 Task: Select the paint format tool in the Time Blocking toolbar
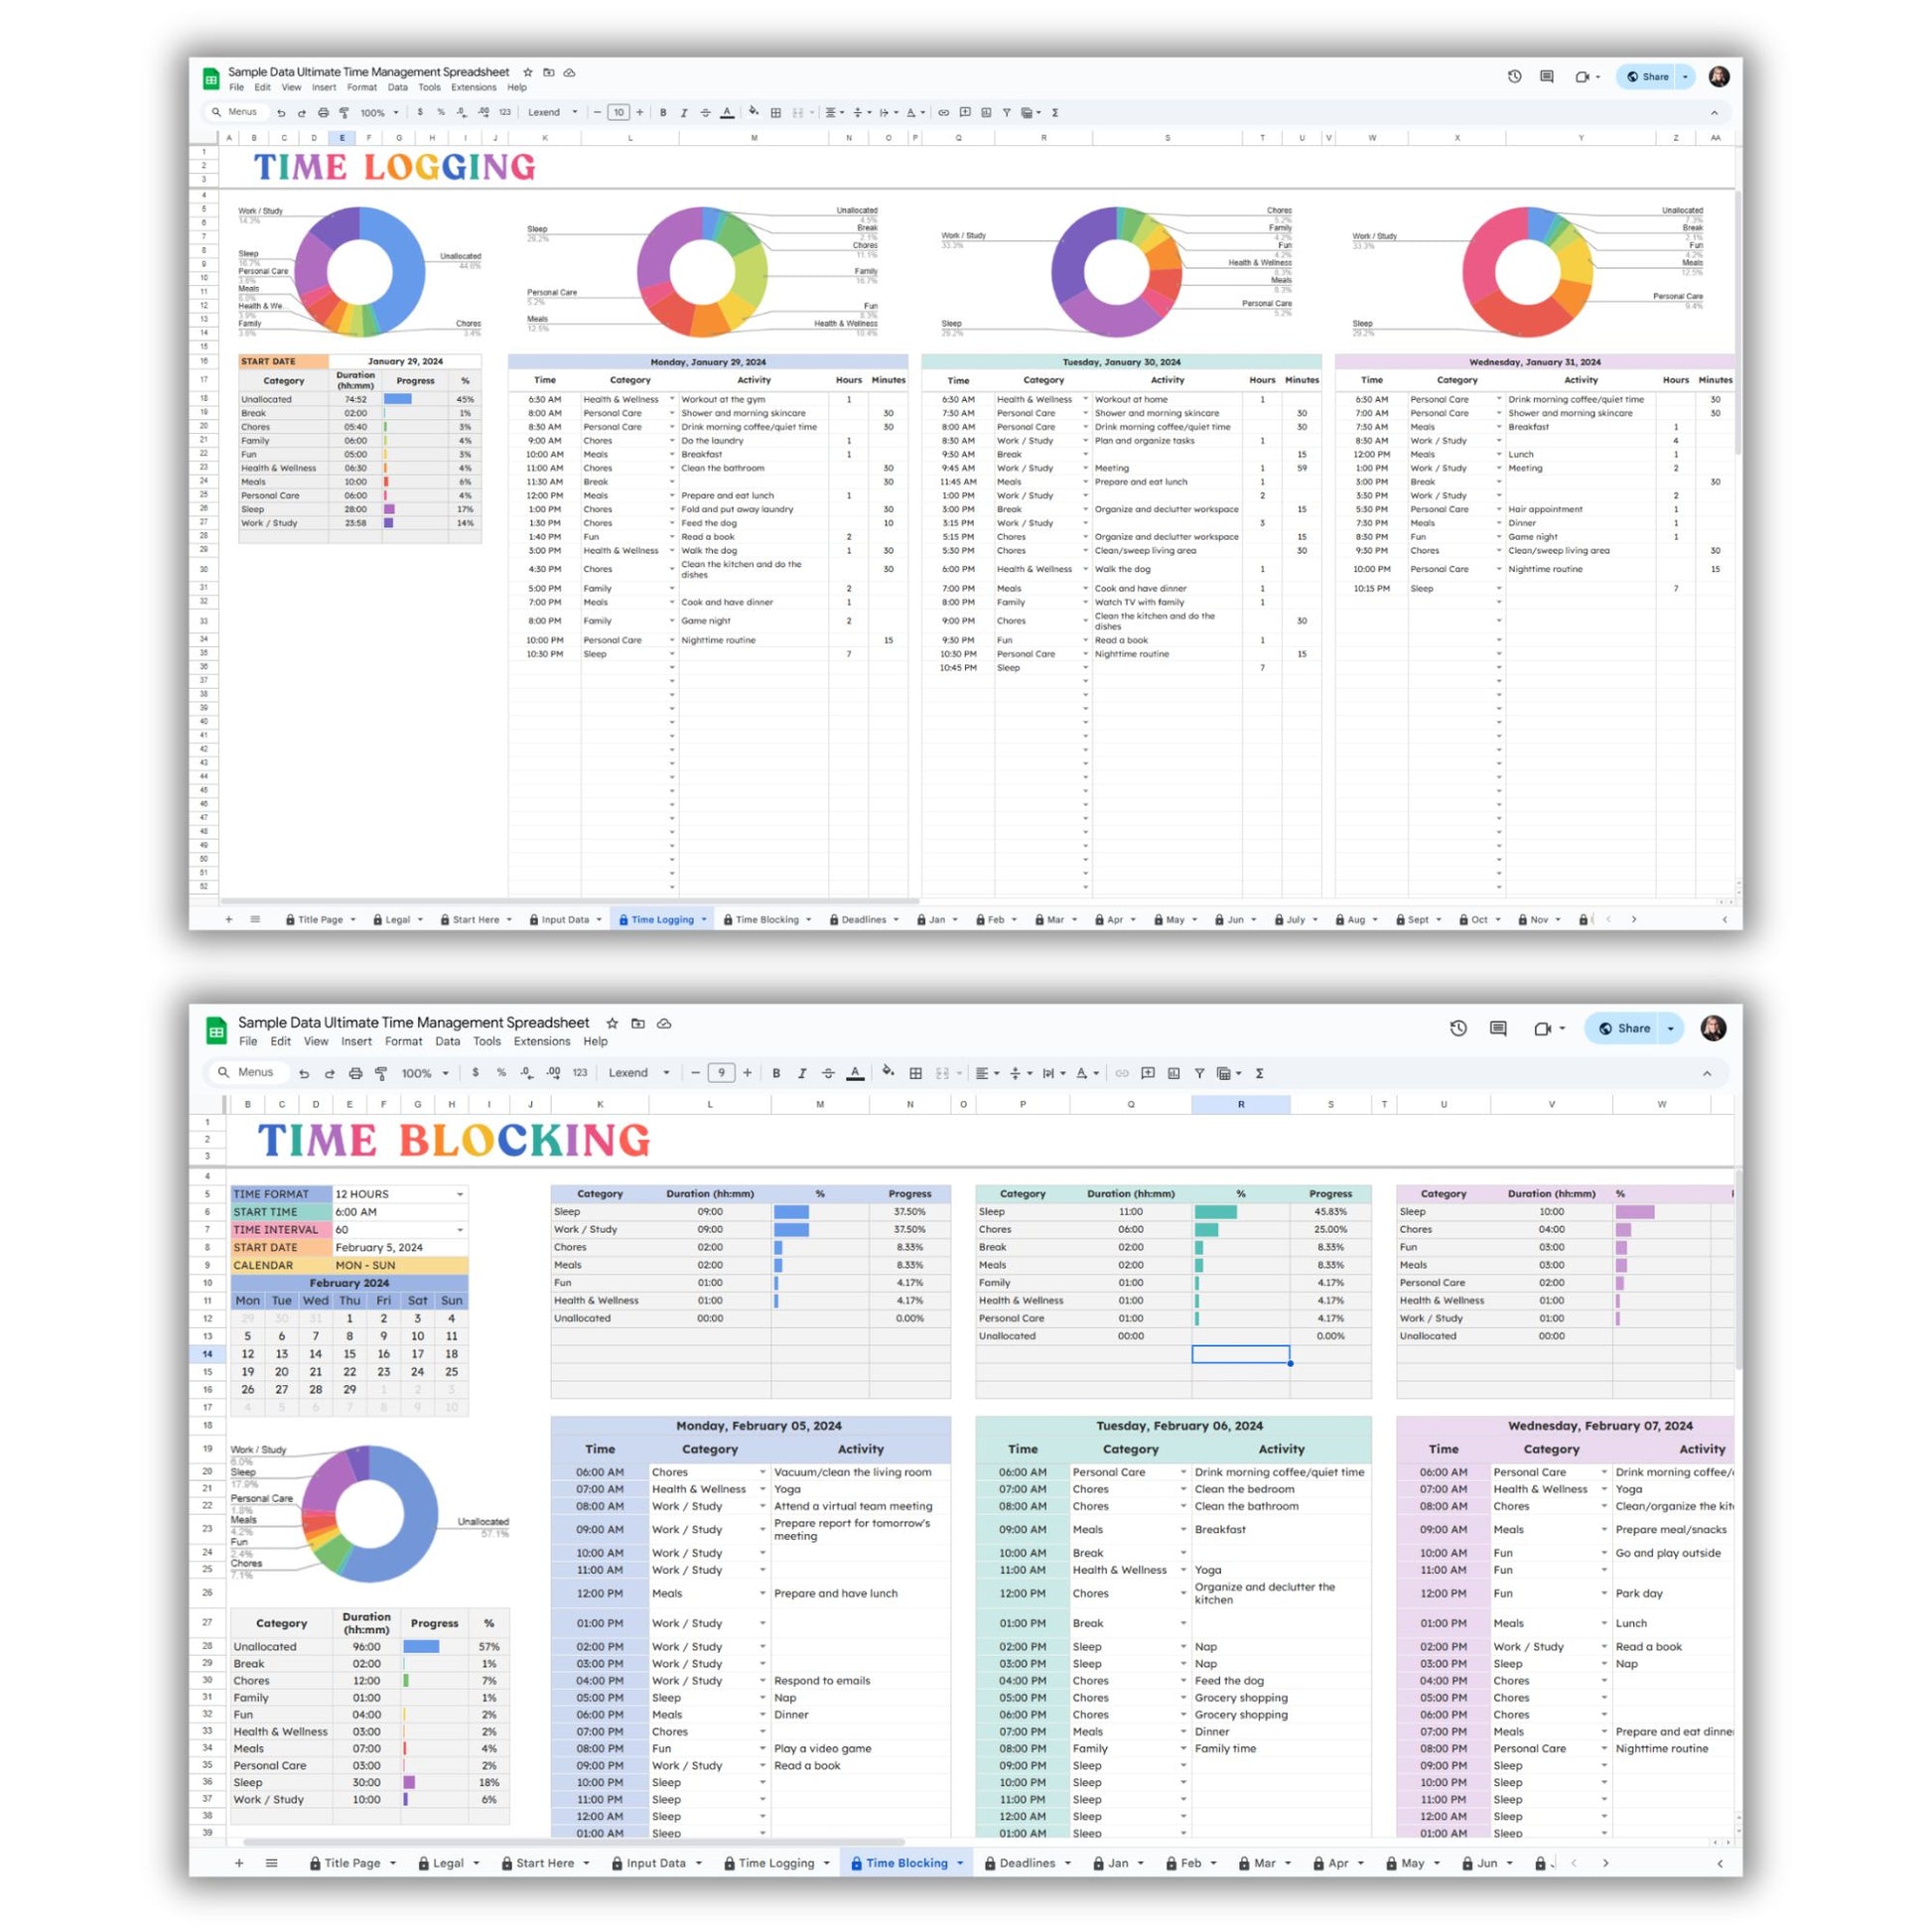381,1073
